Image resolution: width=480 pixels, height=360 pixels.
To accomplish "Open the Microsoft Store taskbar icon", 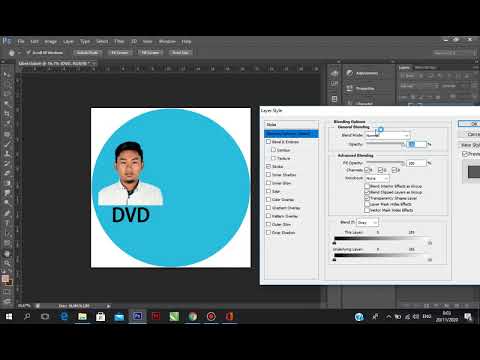I will click(x=100, y=316).
